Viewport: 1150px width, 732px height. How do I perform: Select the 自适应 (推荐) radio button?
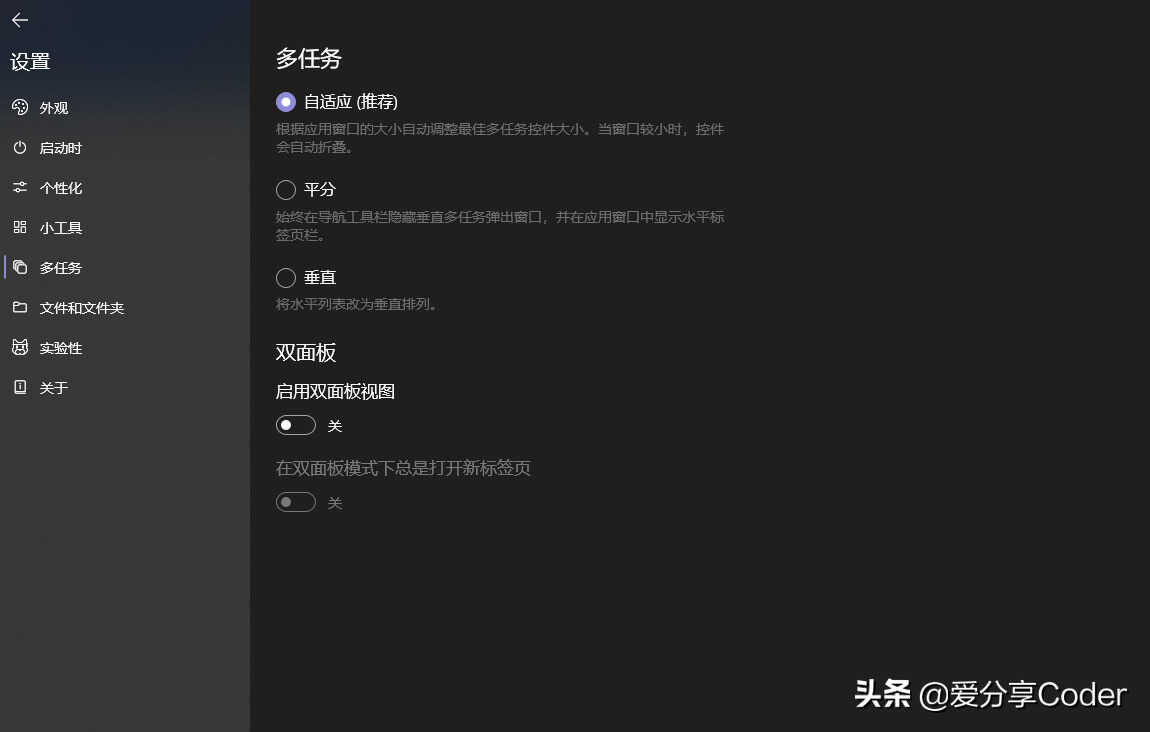pyautogui.click(x=286, y=102)
